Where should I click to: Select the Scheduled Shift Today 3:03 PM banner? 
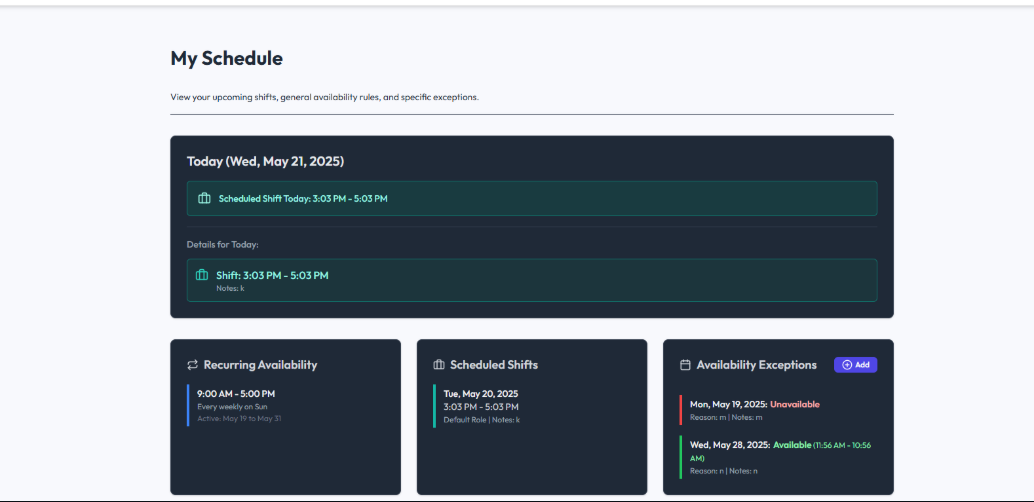[532, 199]
